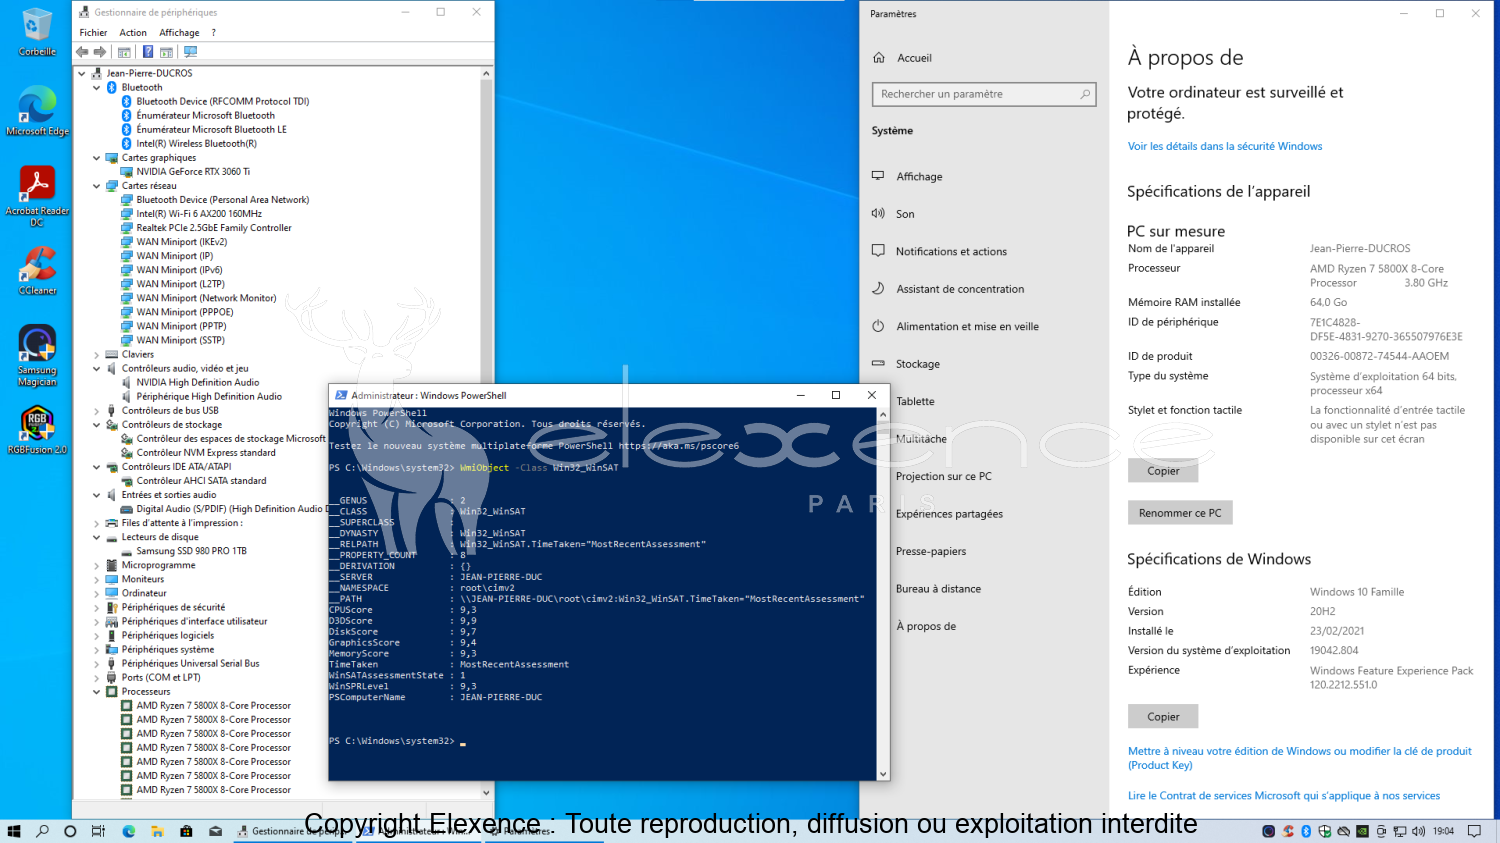
Task: Click the Back arrow in Device Manager toolbar
Action: point(82,52)
